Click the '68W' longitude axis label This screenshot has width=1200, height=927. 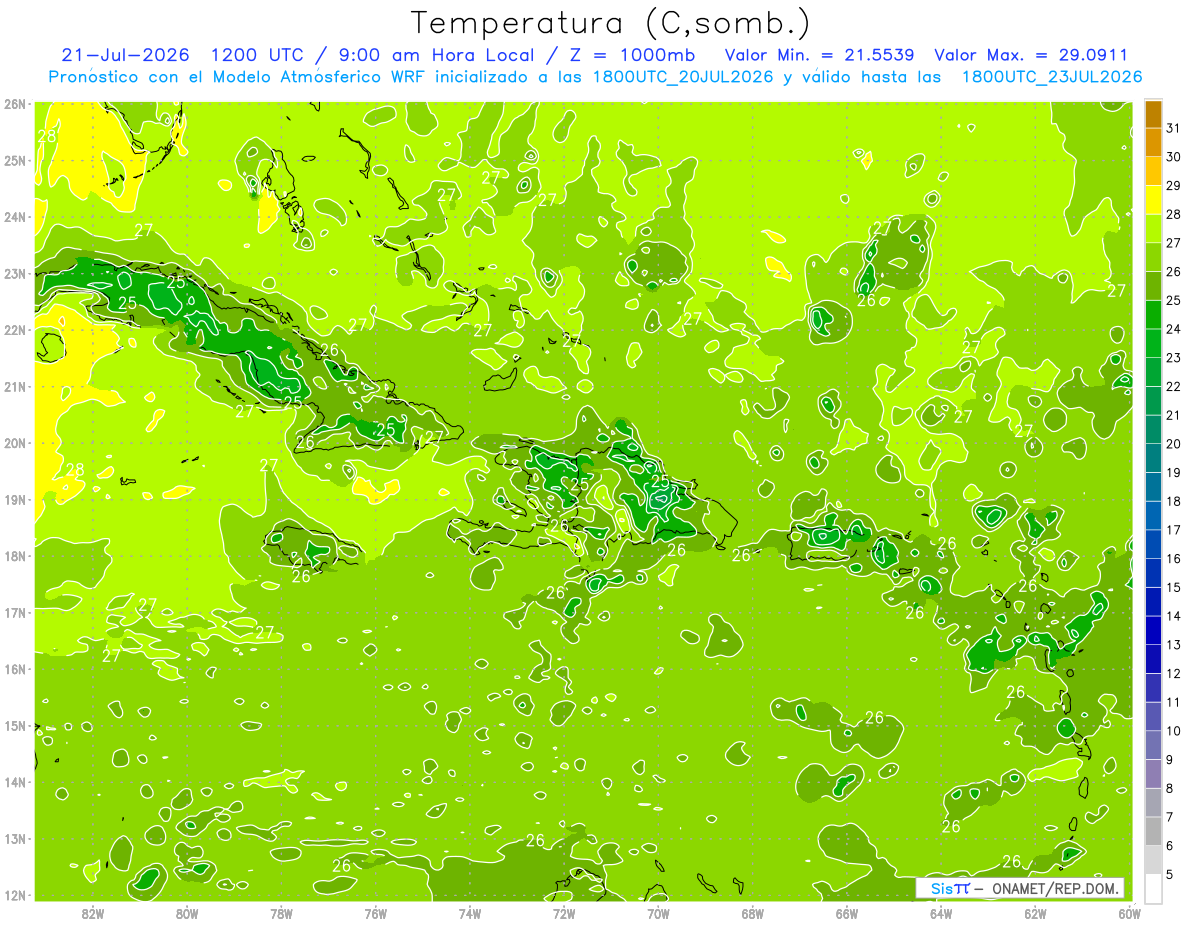point(753,913)
